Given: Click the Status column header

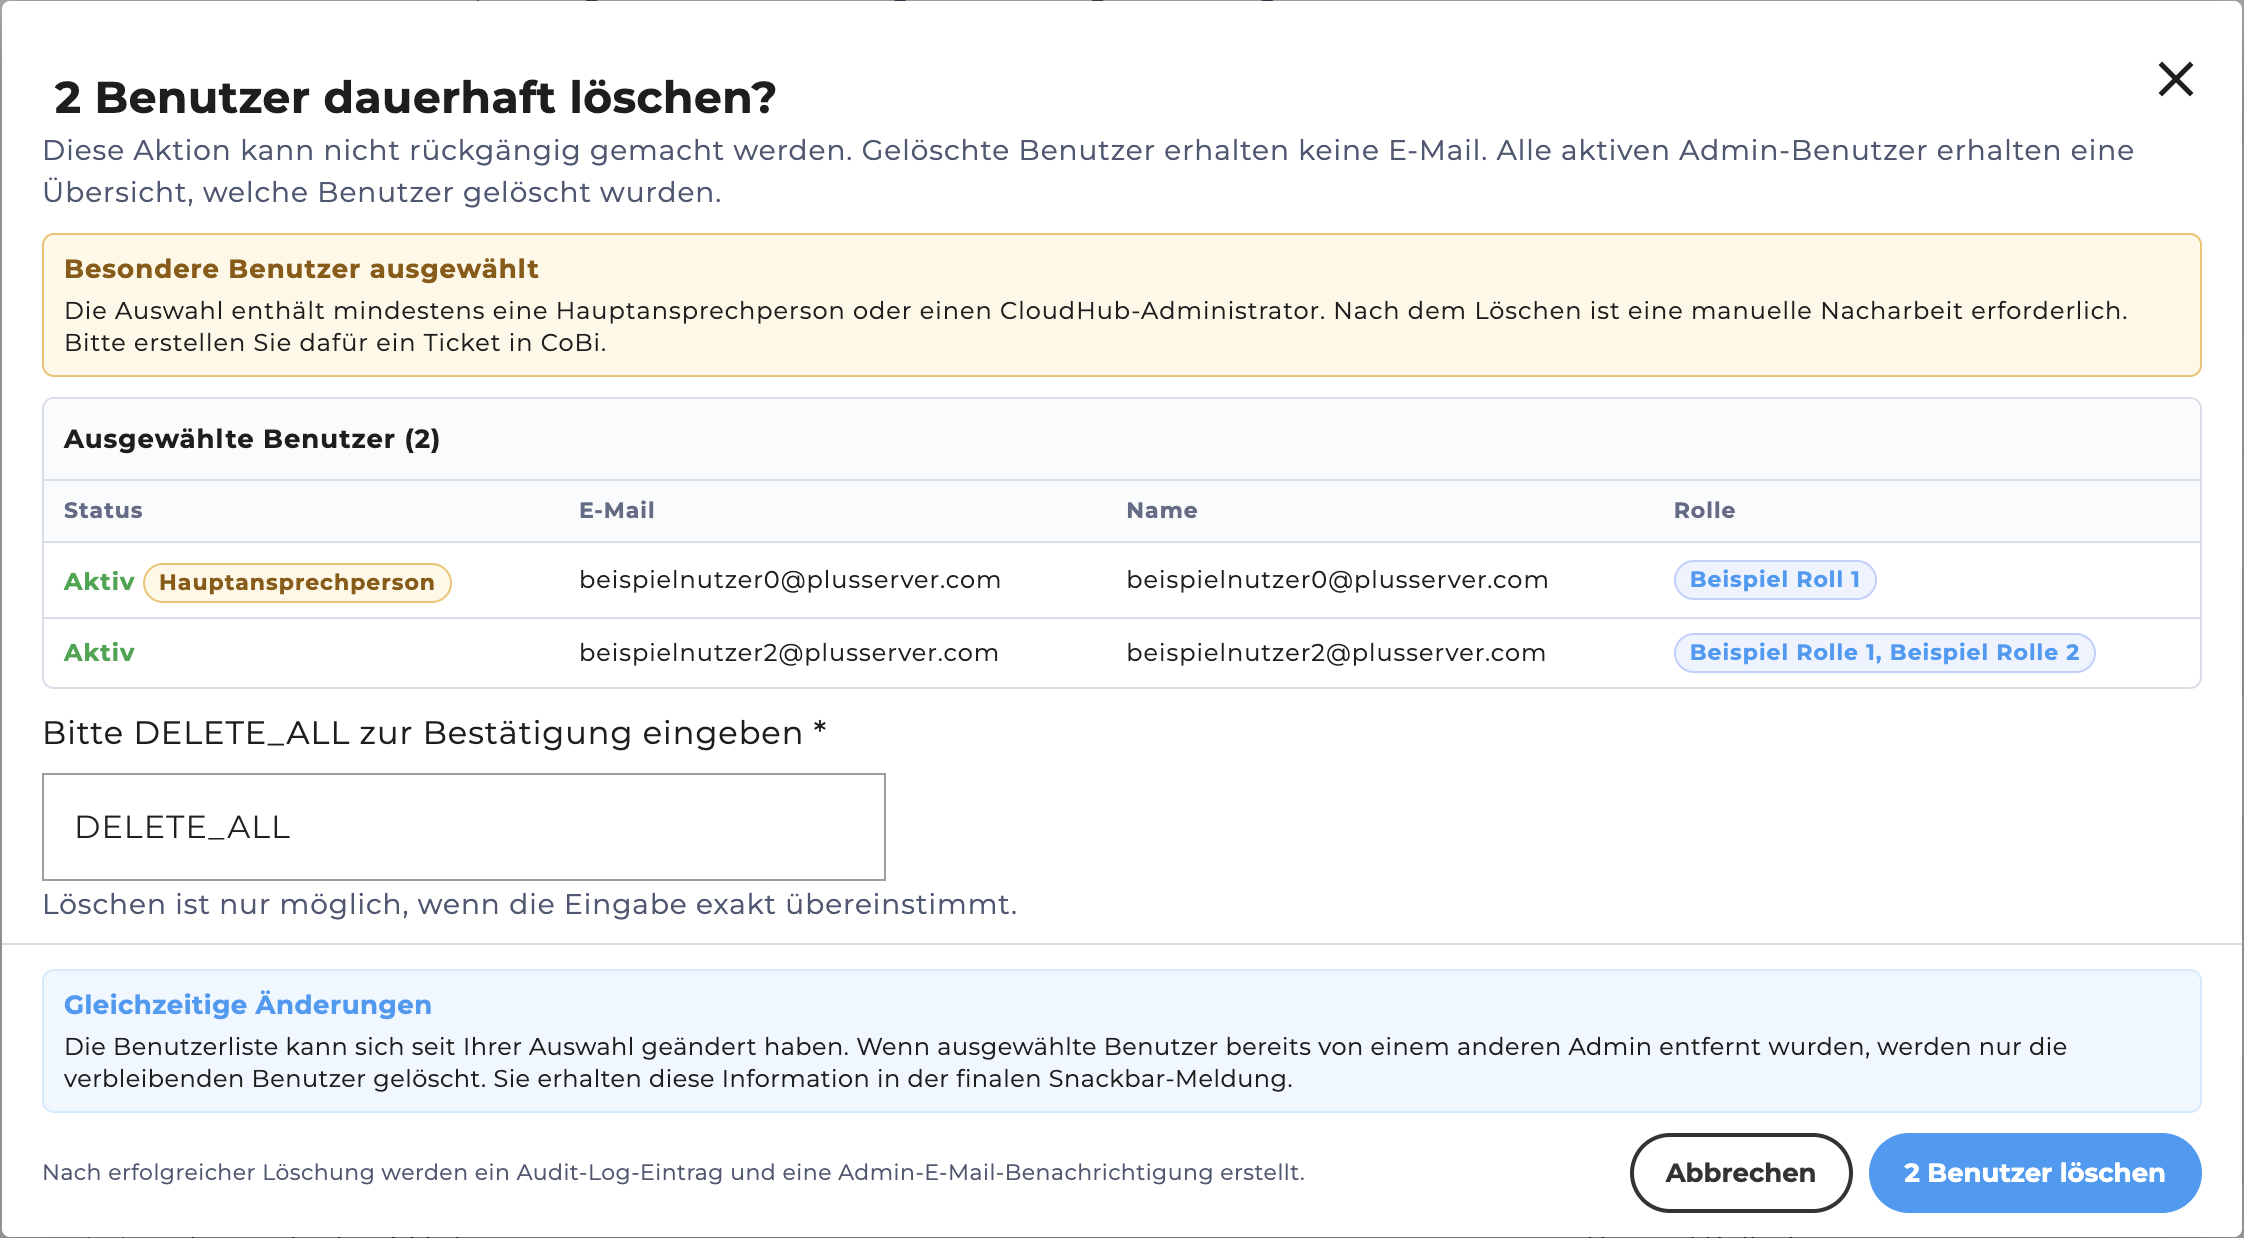Looking at the screenshot, I should pos(103,510).
